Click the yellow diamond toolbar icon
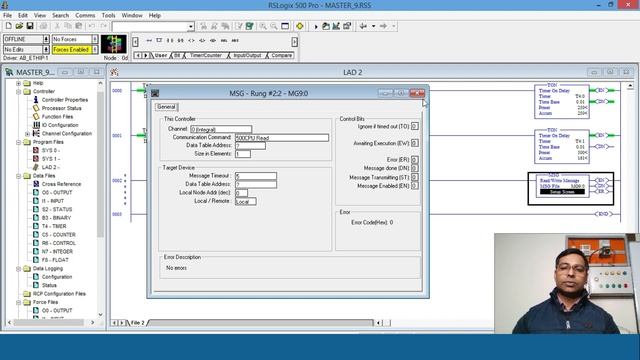The image size is (640, 360). [300, 26]
